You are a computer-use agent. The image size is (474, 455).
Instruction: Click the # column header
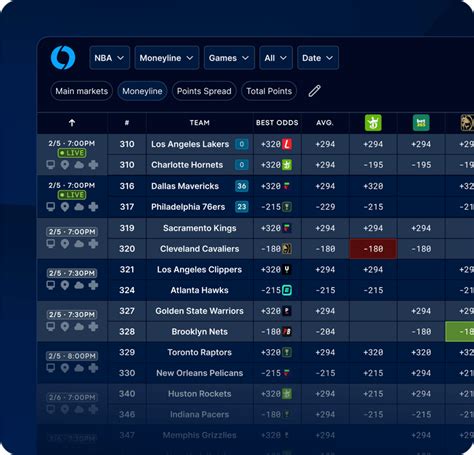coord(127,123)
